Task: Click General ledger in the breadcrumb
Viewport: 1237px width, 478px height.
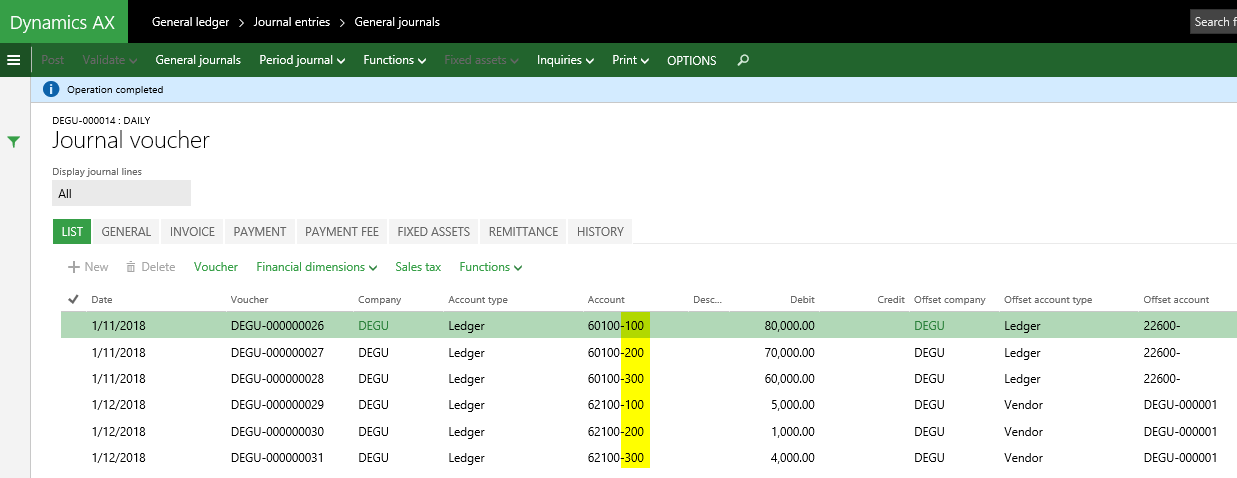Action: tap(190, 22)
